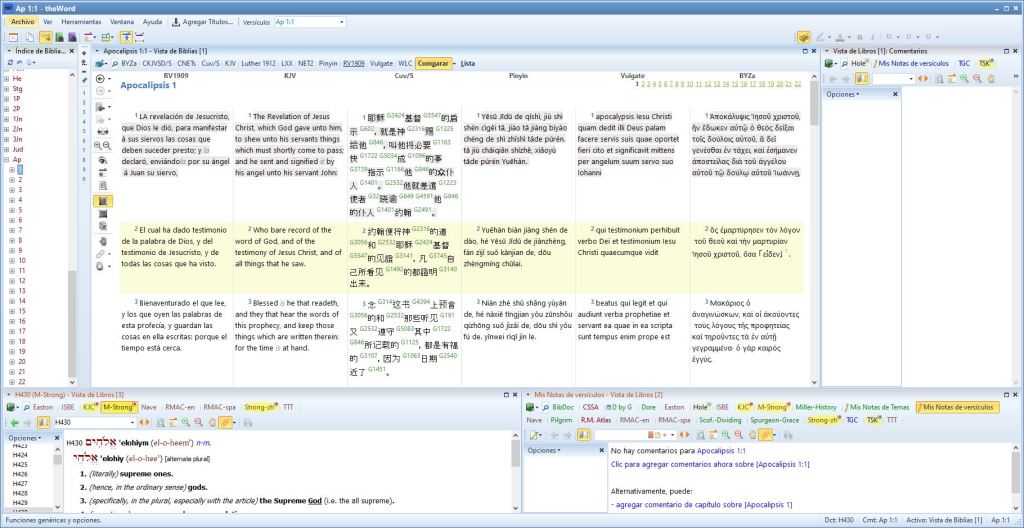The width and height of the screenshot is (1024, 528).
Task: Toggle the highlighted link icon in dictionary toolbar
Action: 227,422
